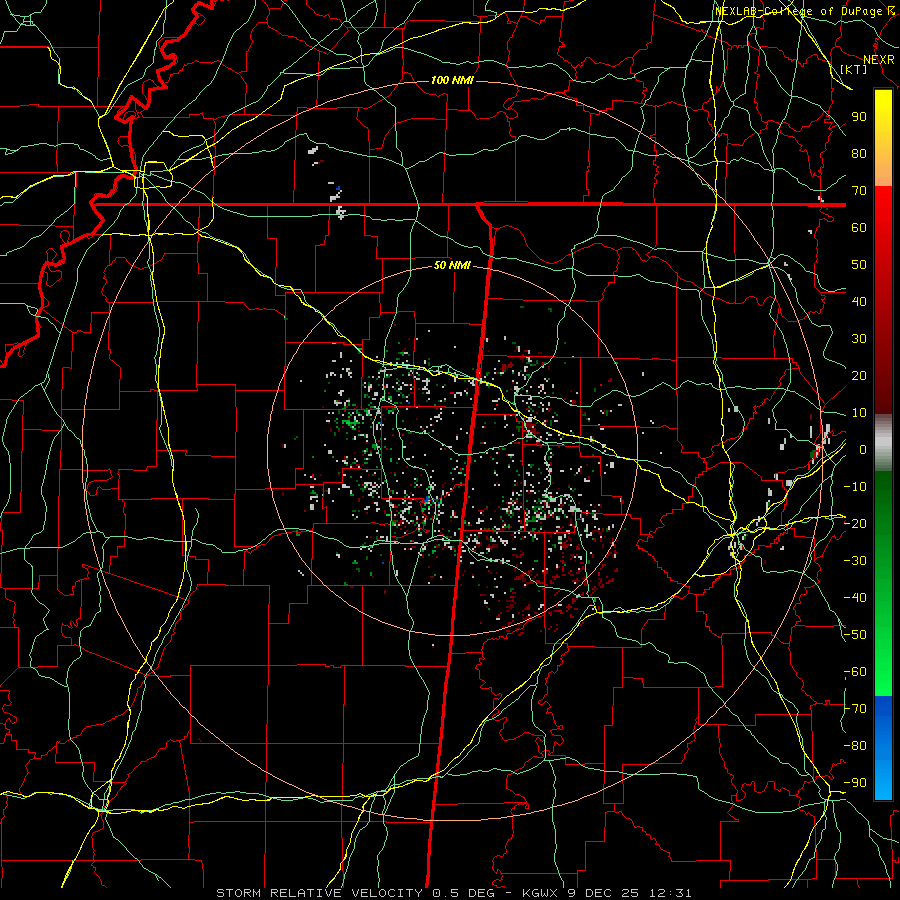This screenshot has height=900, width=900.
Task: Click the -20 value on velocity scale
Action: point(855,523)
